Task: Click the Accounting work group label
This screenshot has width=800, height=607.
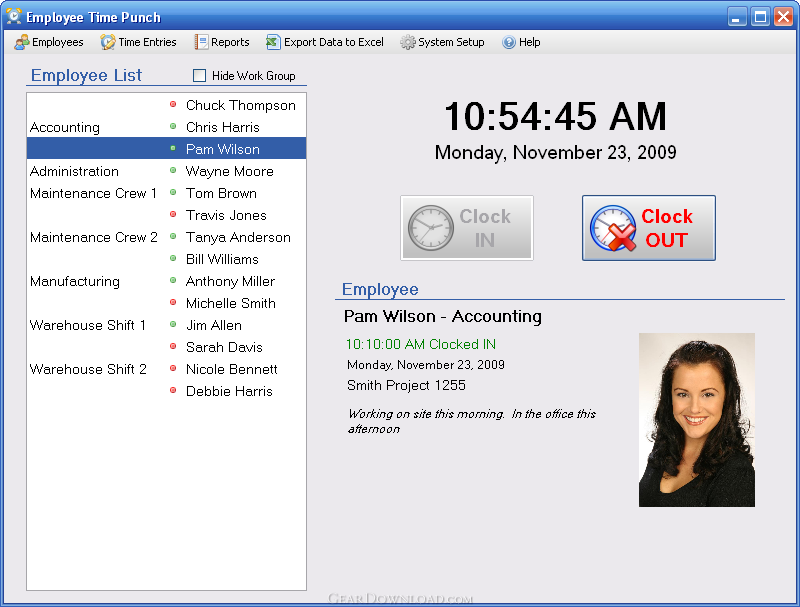Action: (x=65, y=128)
